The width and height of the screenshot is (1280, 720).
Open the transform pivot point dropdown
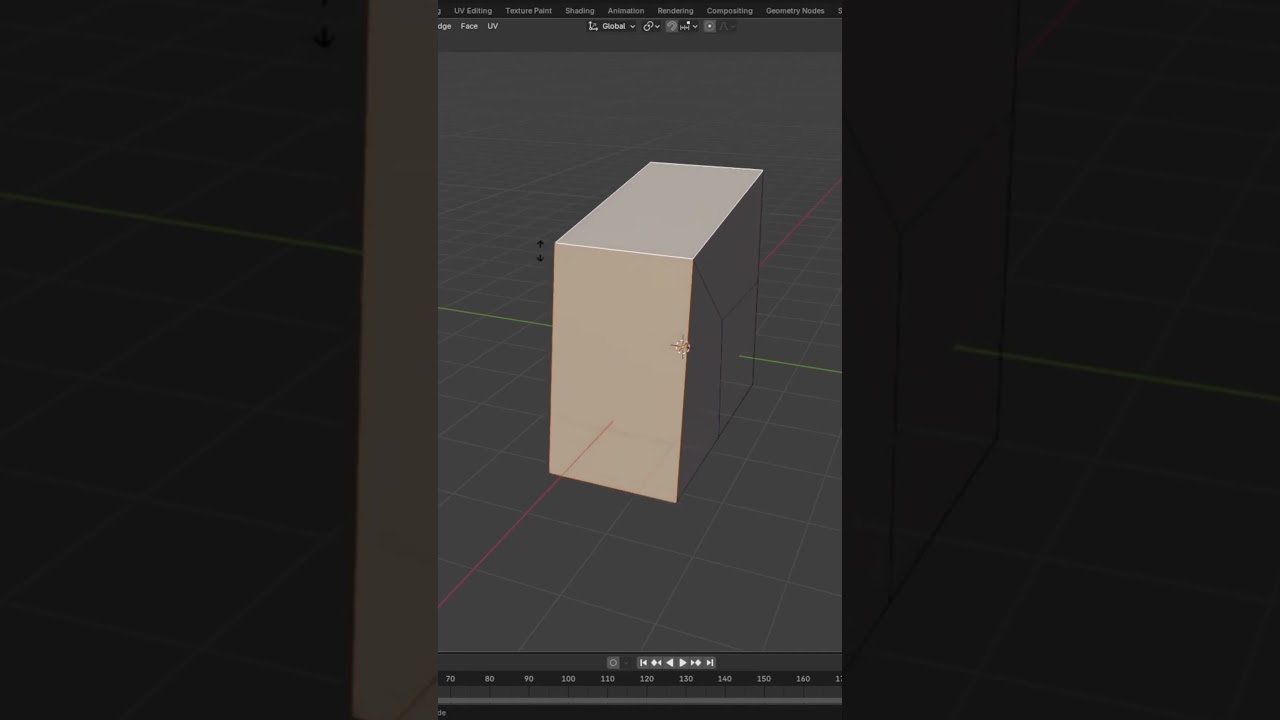pyautogui.click(x=651, y=26)
